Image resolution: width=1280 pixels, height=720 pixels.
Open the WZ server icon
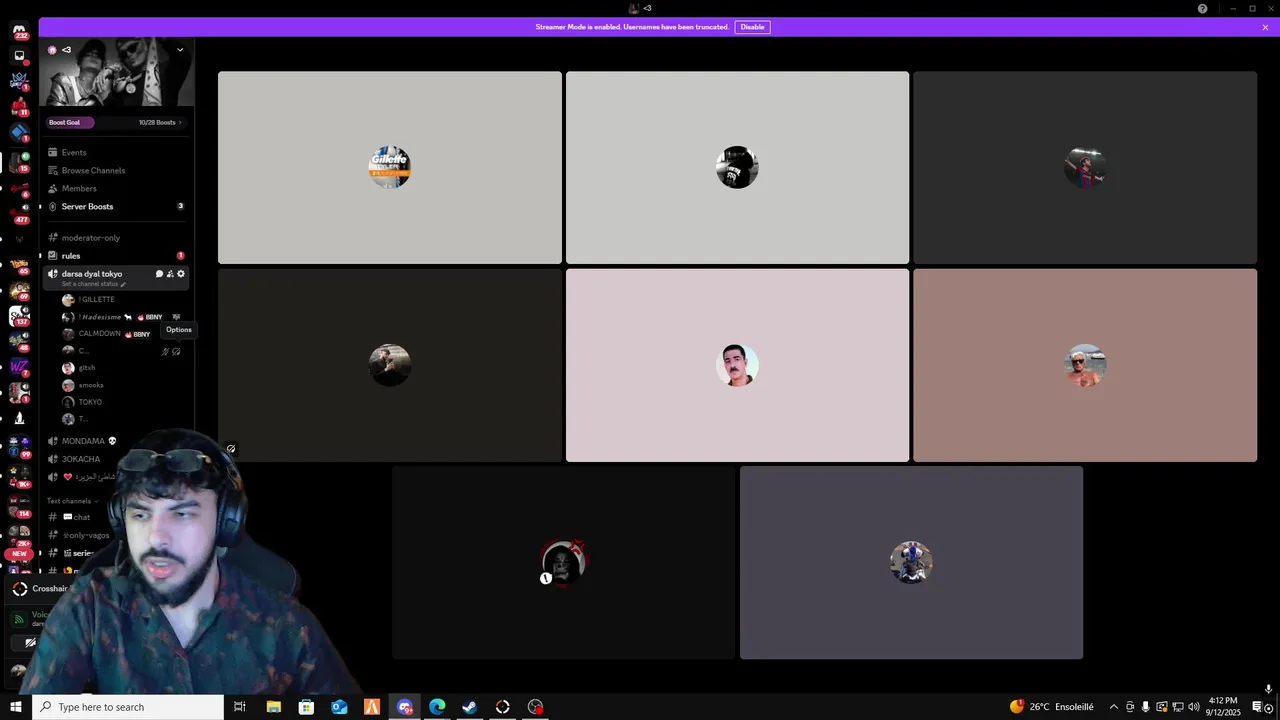pyautogui.click(x=19, y=368)
